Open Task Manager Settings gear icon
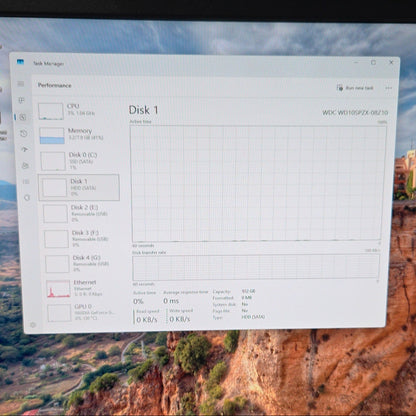 (33, 325)
